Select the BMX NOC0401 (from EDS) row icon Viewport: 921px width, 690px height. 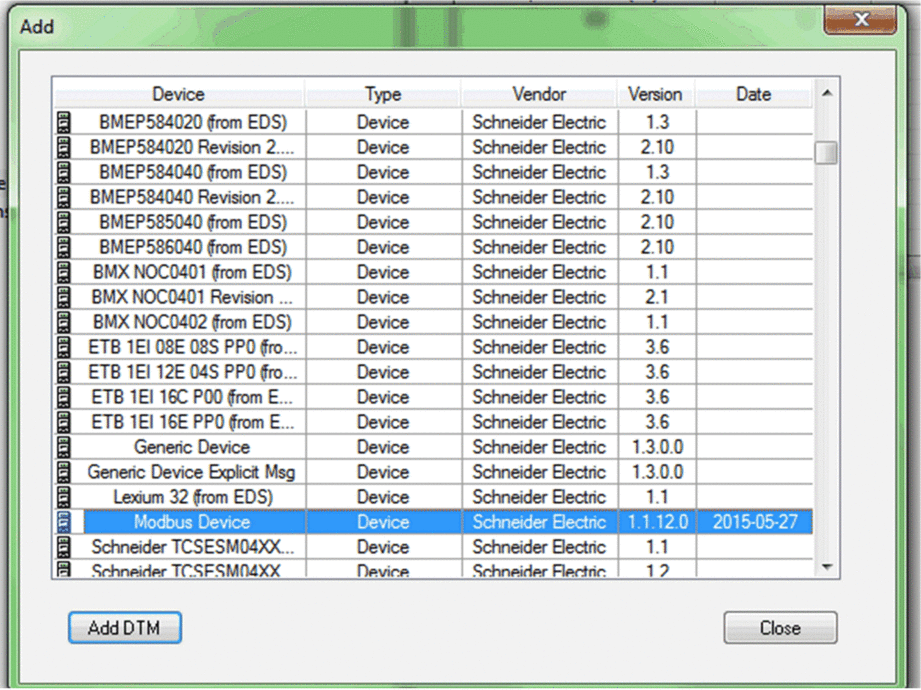[x=63, y=272]
